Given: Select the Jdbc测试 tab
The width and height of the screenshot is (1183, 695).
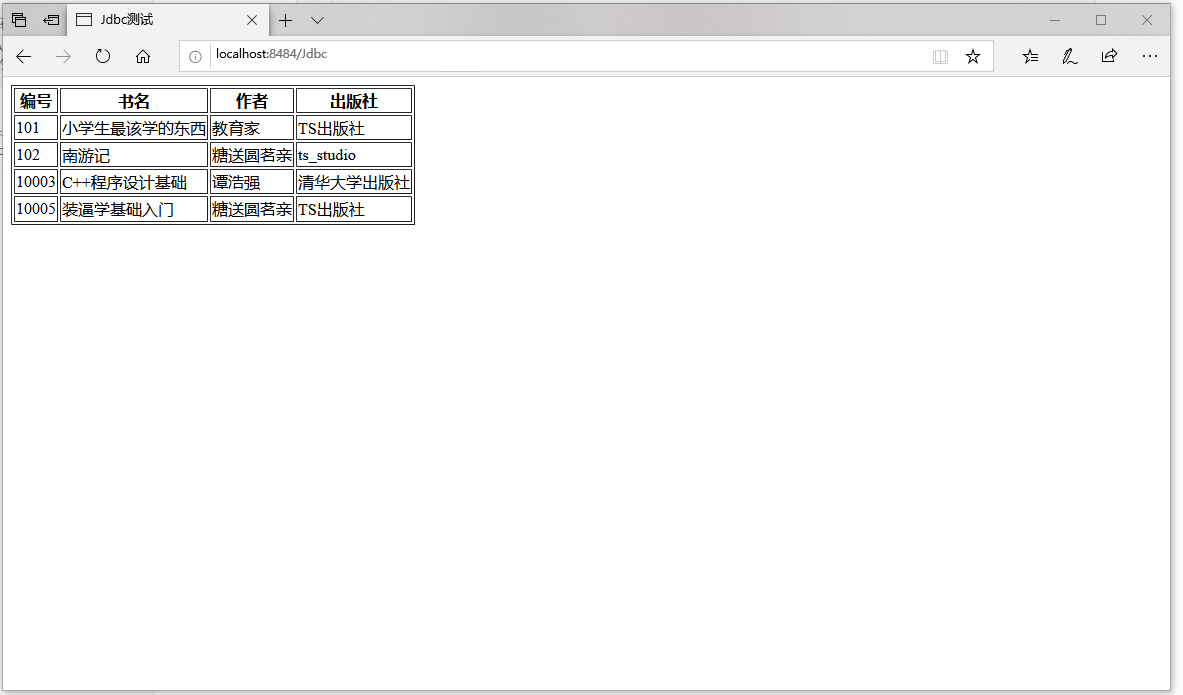Looking at the screenshot, I should 140,19.
